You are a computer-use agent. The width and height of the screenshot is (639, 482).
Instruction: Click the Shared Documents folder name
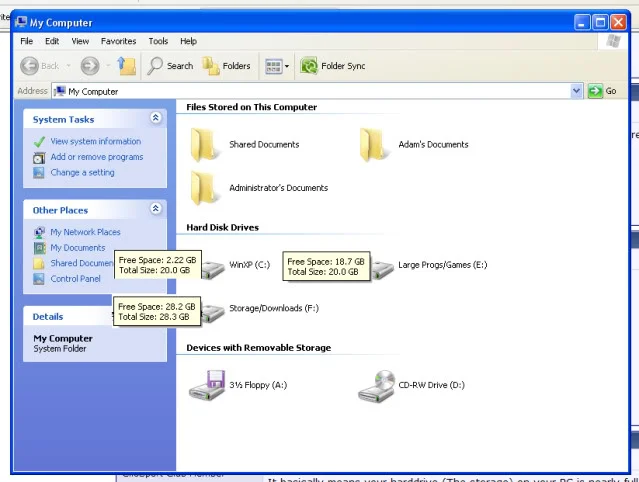264,145
